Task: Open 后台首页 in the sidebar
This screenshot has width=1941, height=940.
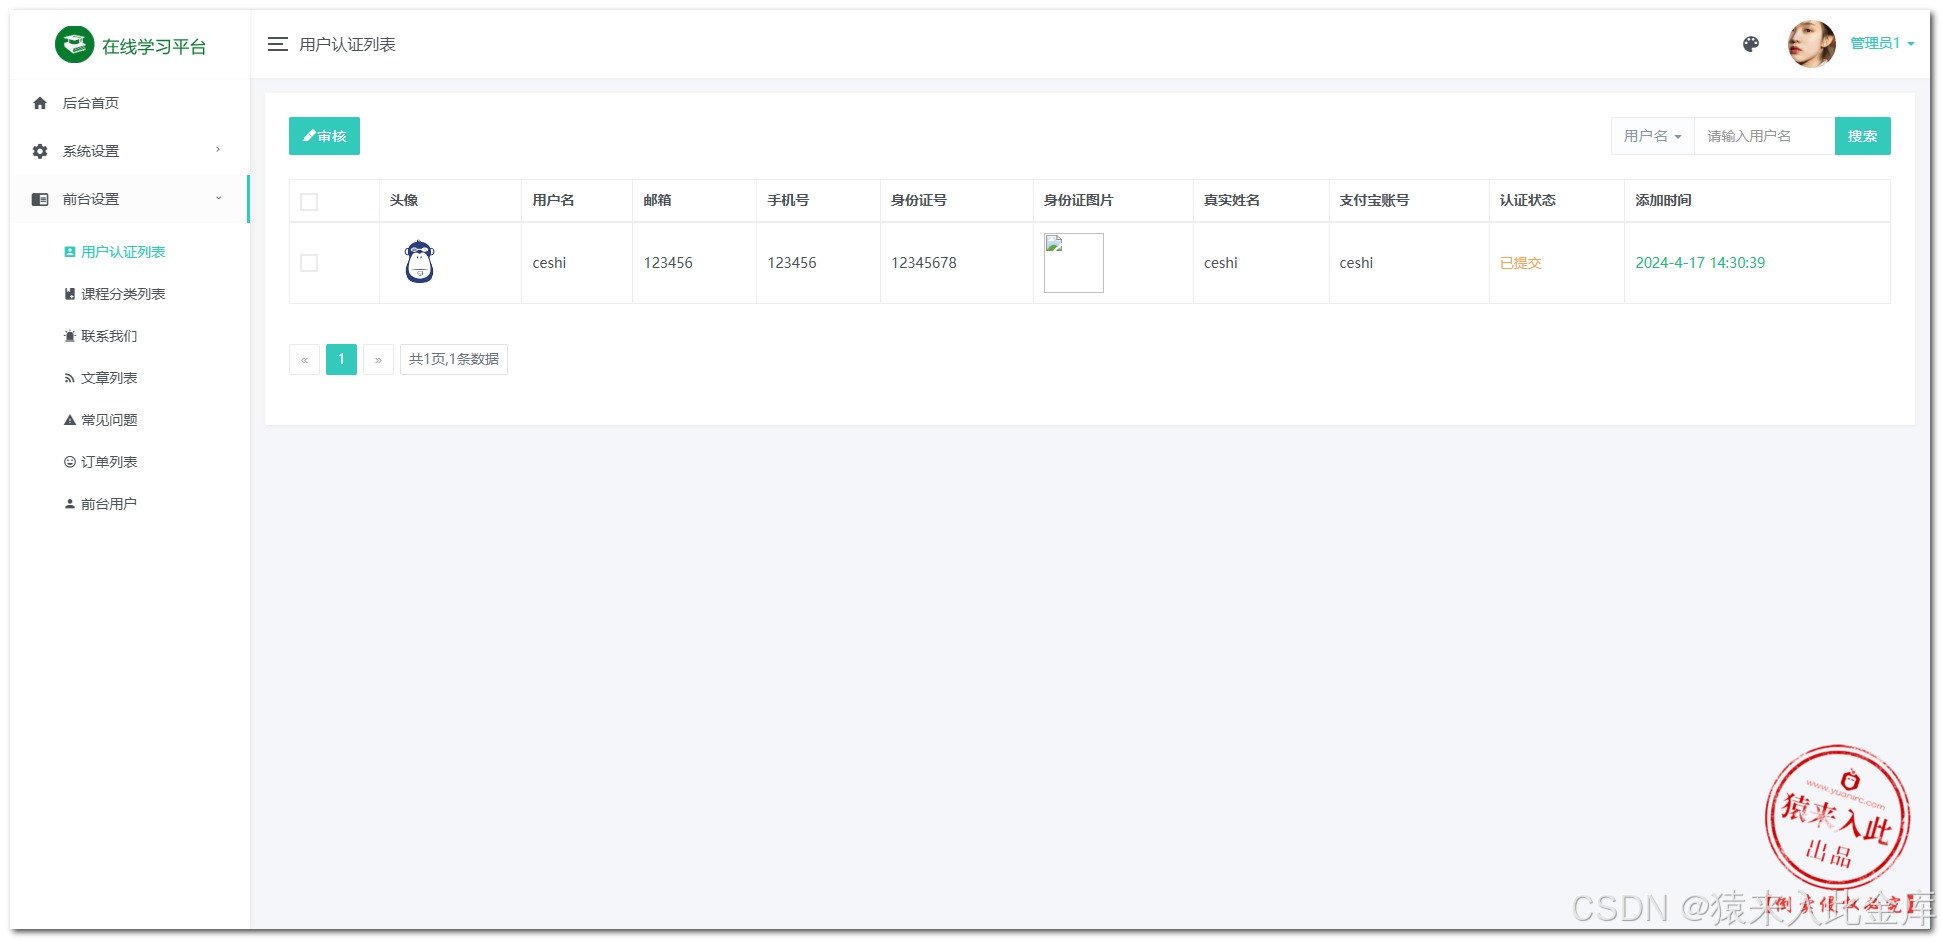Action: (91, 103)
